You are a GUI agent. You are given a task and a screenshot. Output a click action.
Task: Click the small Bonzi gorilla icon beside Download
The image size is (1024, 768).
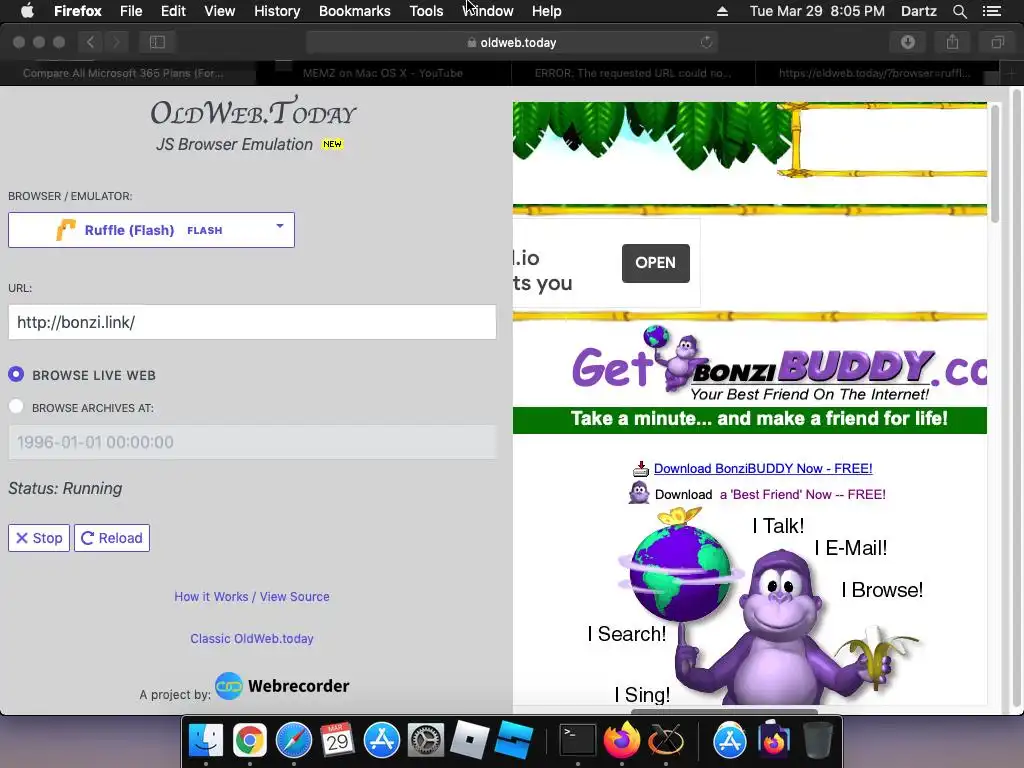[x=639, y=493]
